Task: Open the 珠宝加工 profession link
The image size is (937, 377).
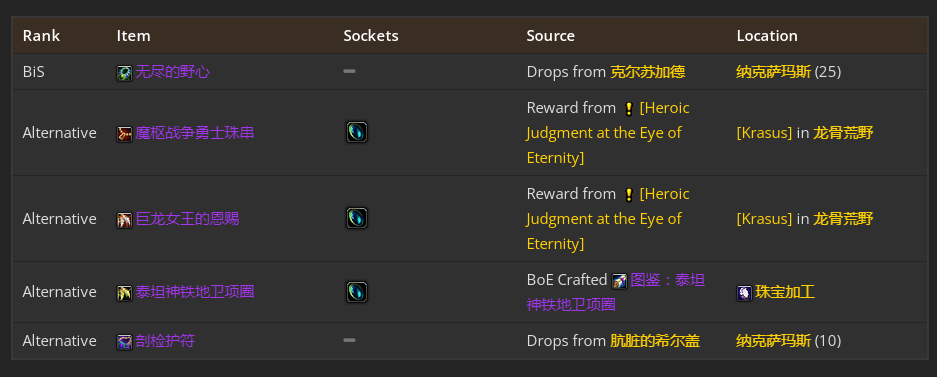Action: pyautogui.click(x=785, y=292)
